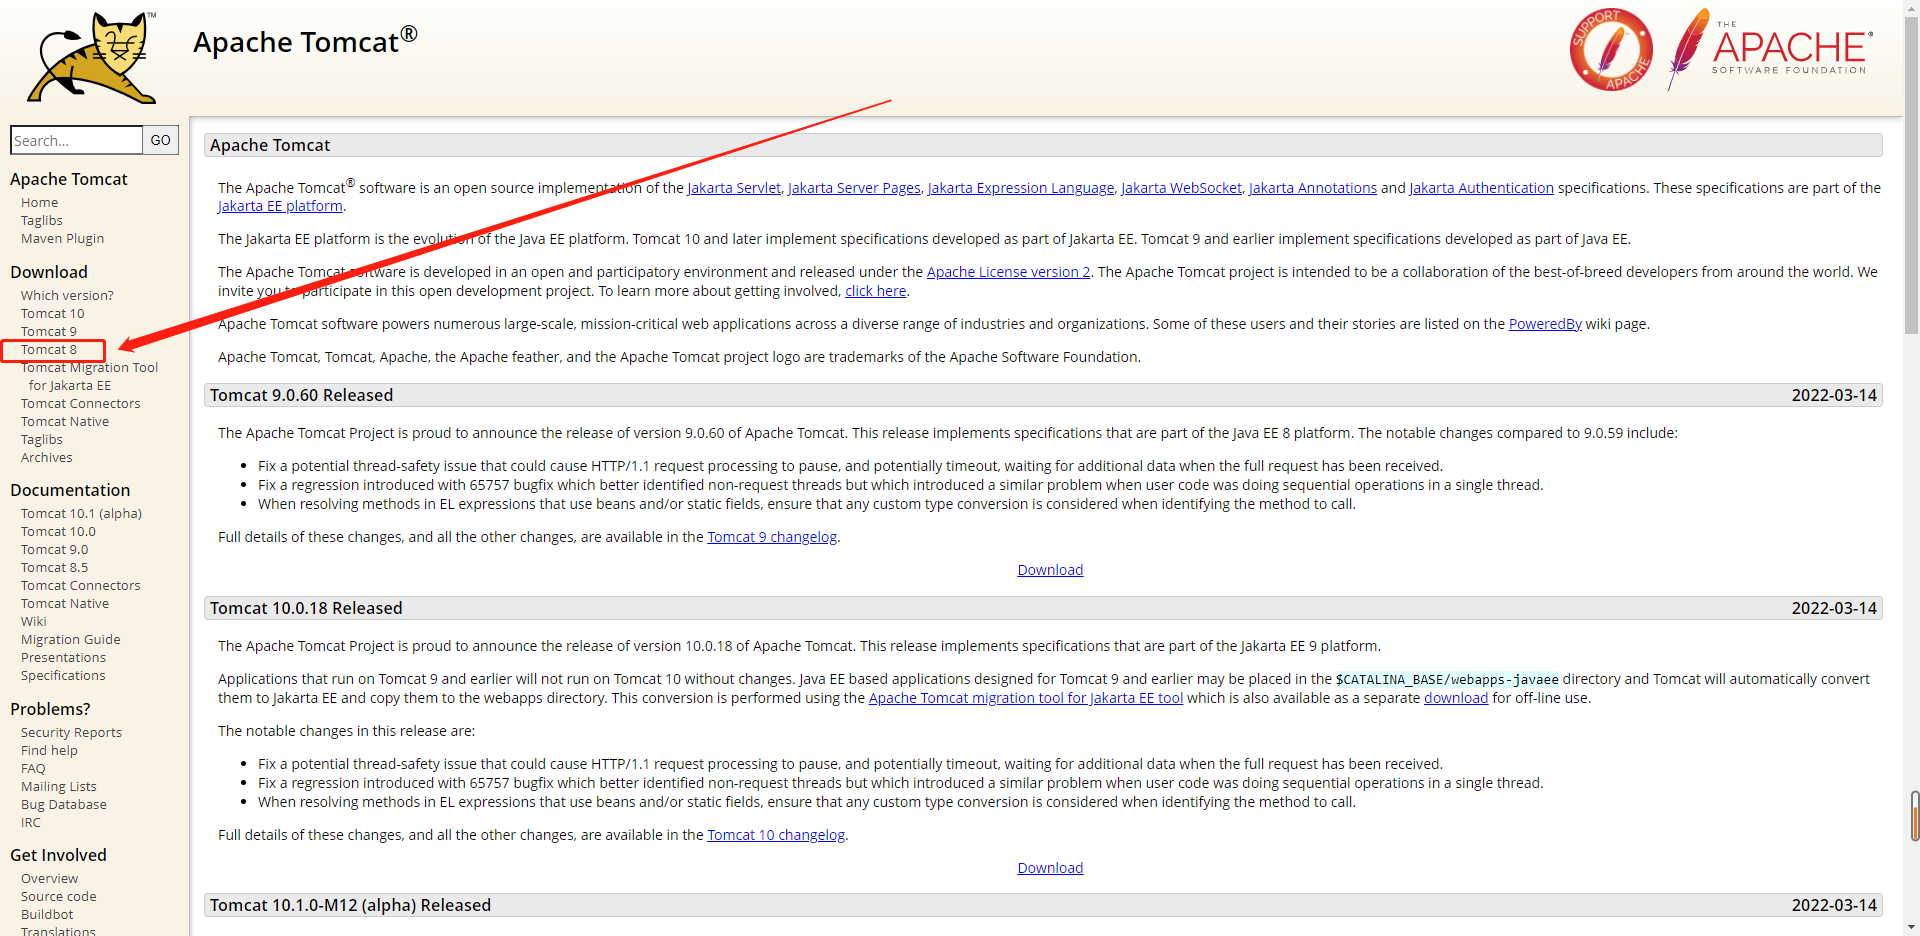Open Apache Tomcat migration tool for Jakarta EE link
The image size is (1920, 936).
[x=1026, y=698]
